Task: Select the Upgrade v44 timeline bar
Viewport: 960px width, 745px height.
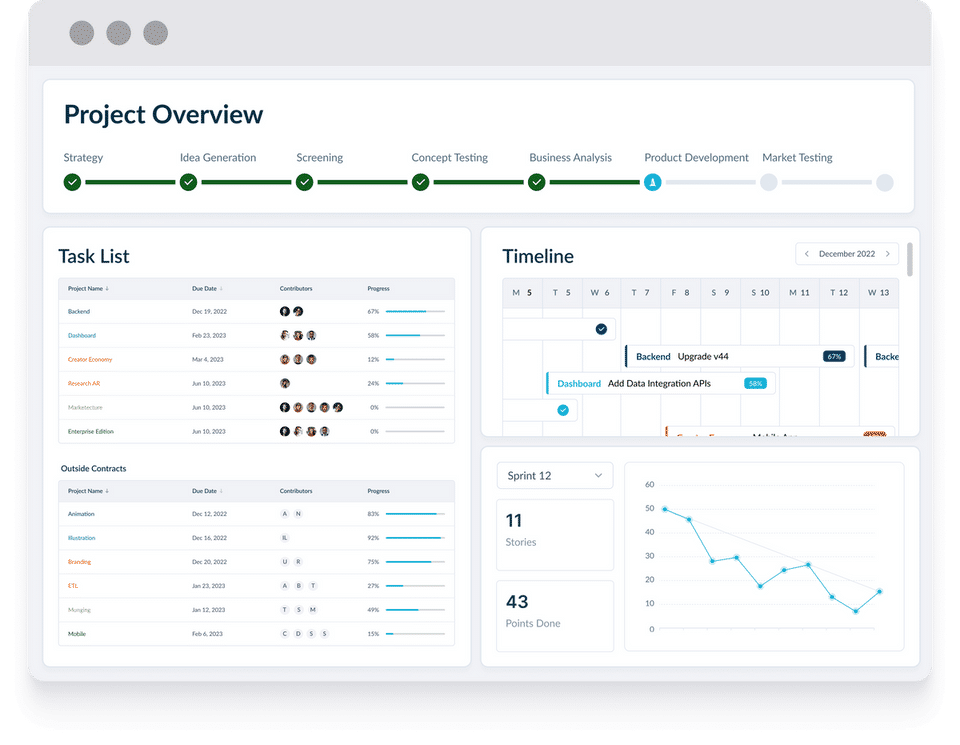Action: pyautogui.click(x=739, y=356)
